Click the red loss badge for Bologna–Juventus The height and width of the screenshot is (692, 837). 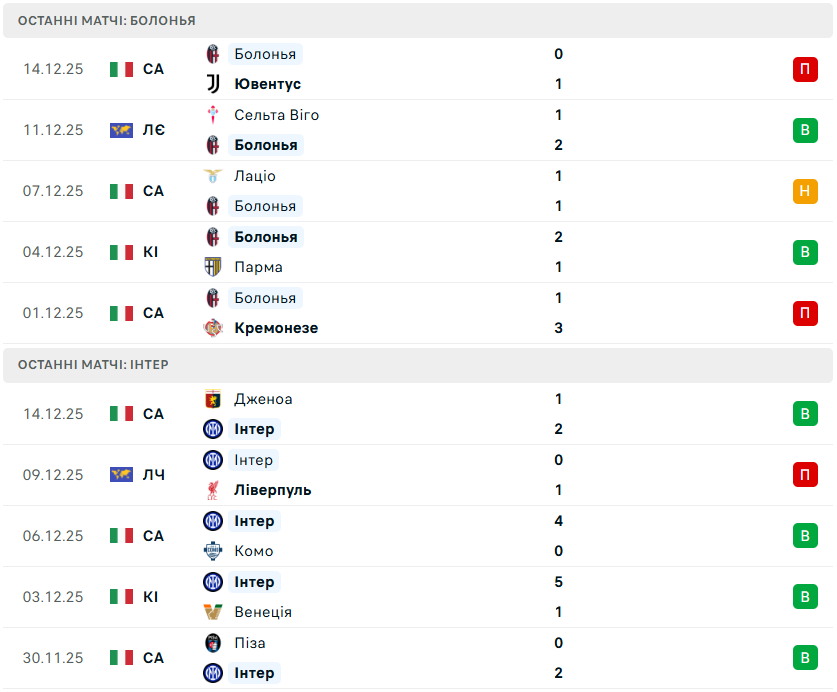pos(805,69)
